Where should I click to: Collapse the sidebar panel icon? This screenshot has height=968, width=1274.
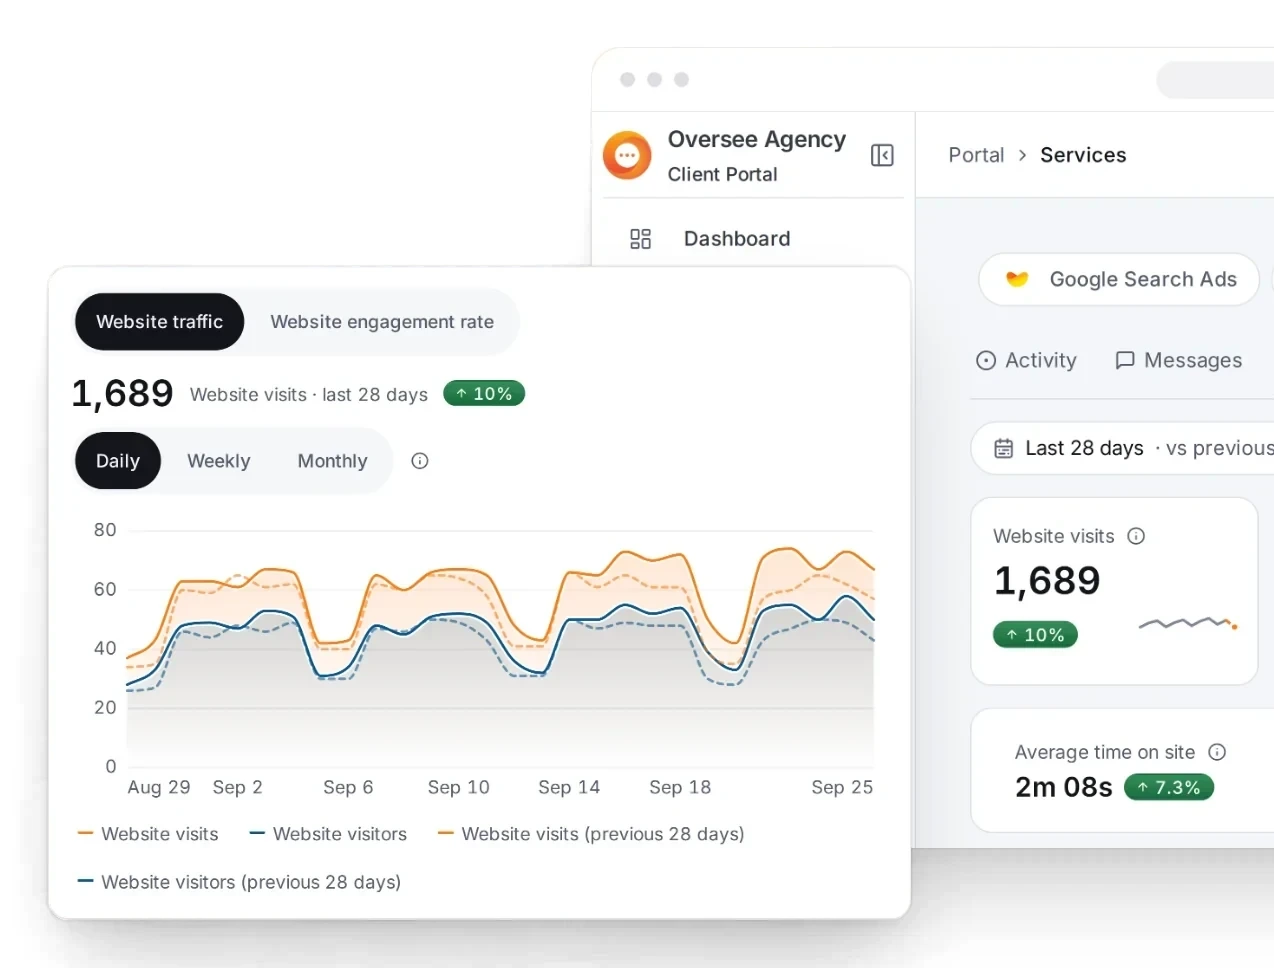click(882, 155)
